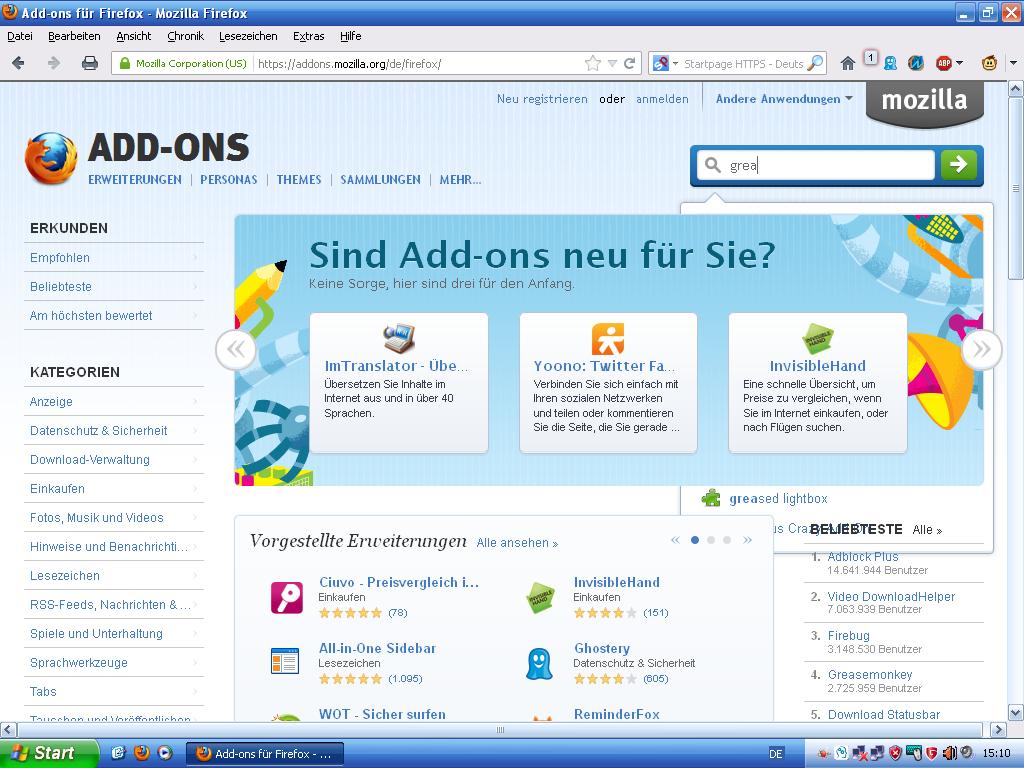Open the Yoono Twitter add-on icon

608,338
